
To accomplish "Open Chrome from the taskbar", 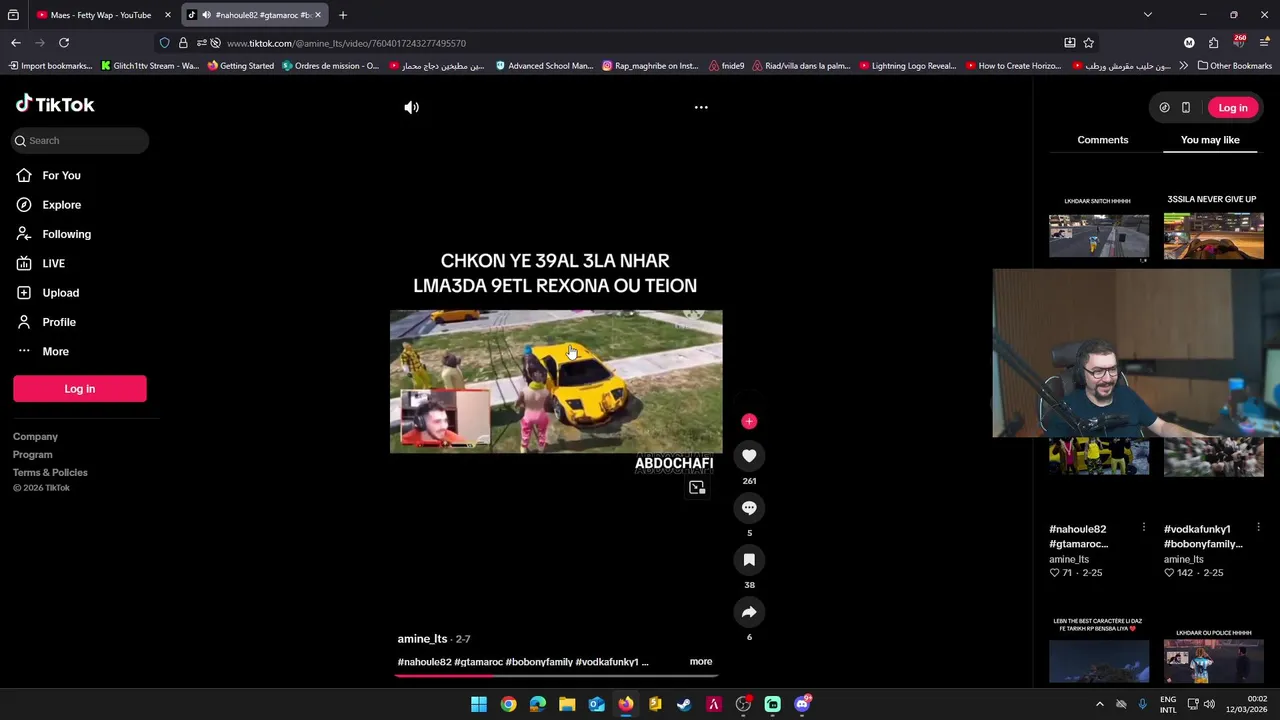I will coord(508,704).
